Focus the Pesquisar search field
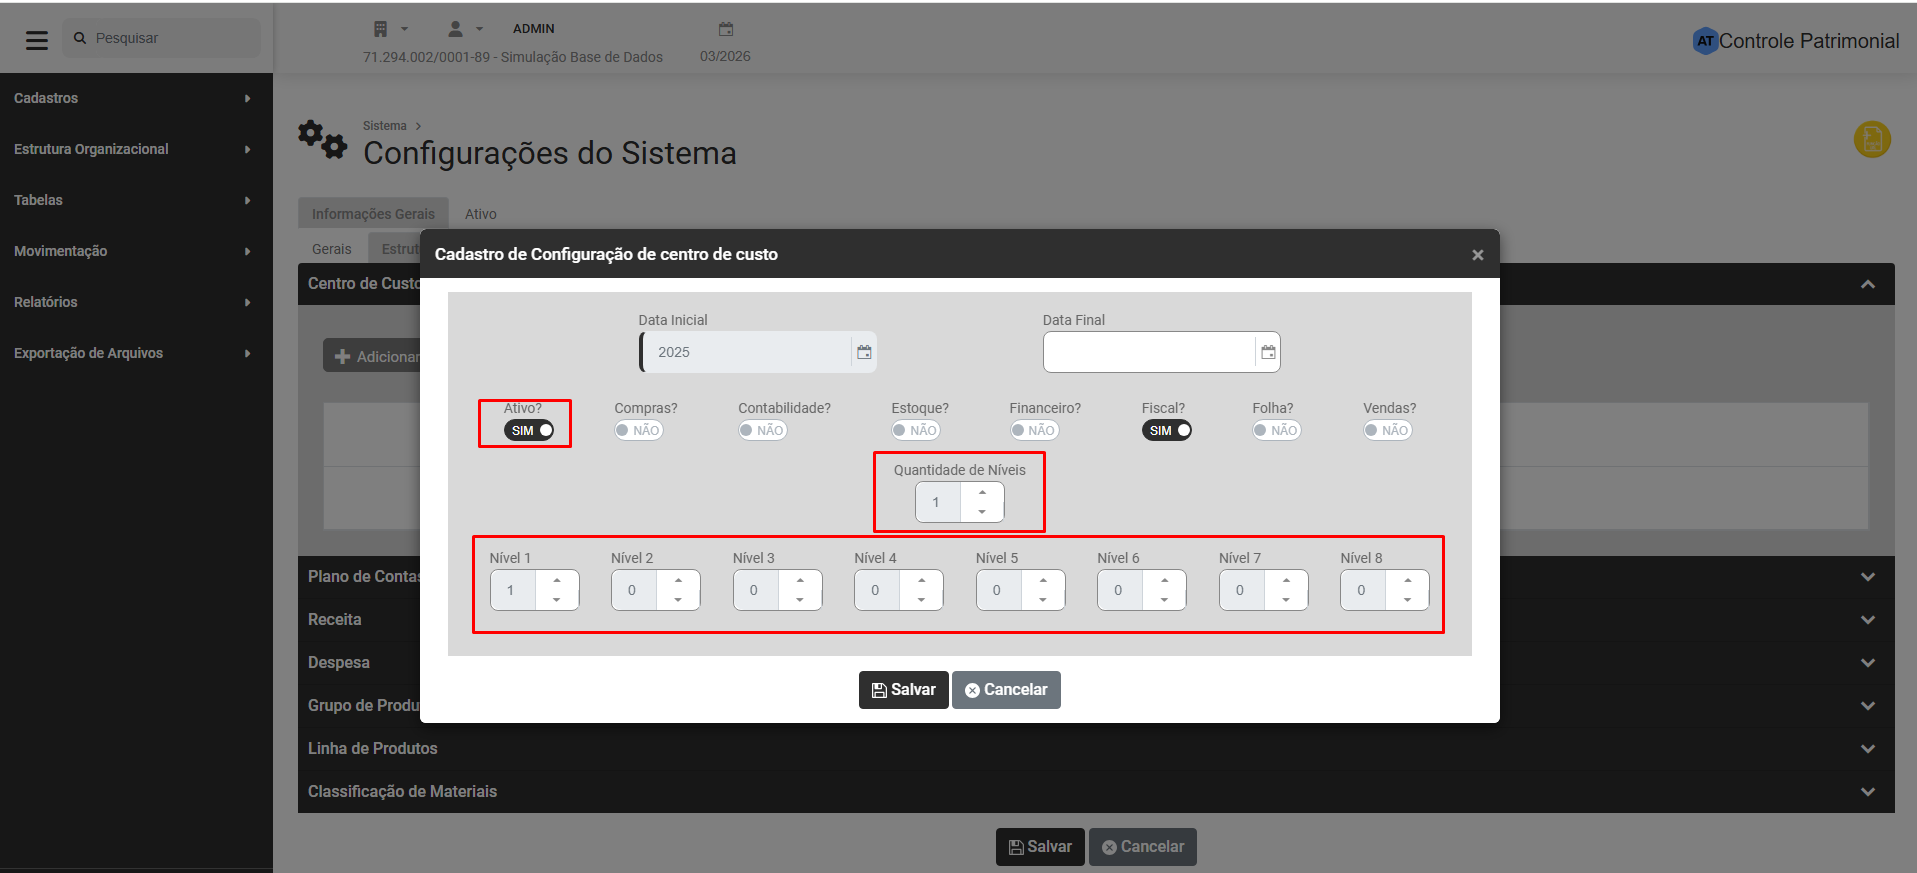This screenshot has height=873, width=1917. point(161,38)
